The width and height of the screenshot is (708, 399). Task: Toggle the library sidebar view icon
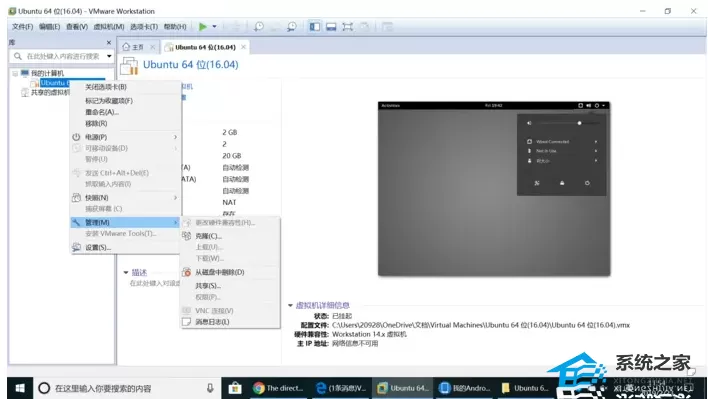click(x=315, y=27)
